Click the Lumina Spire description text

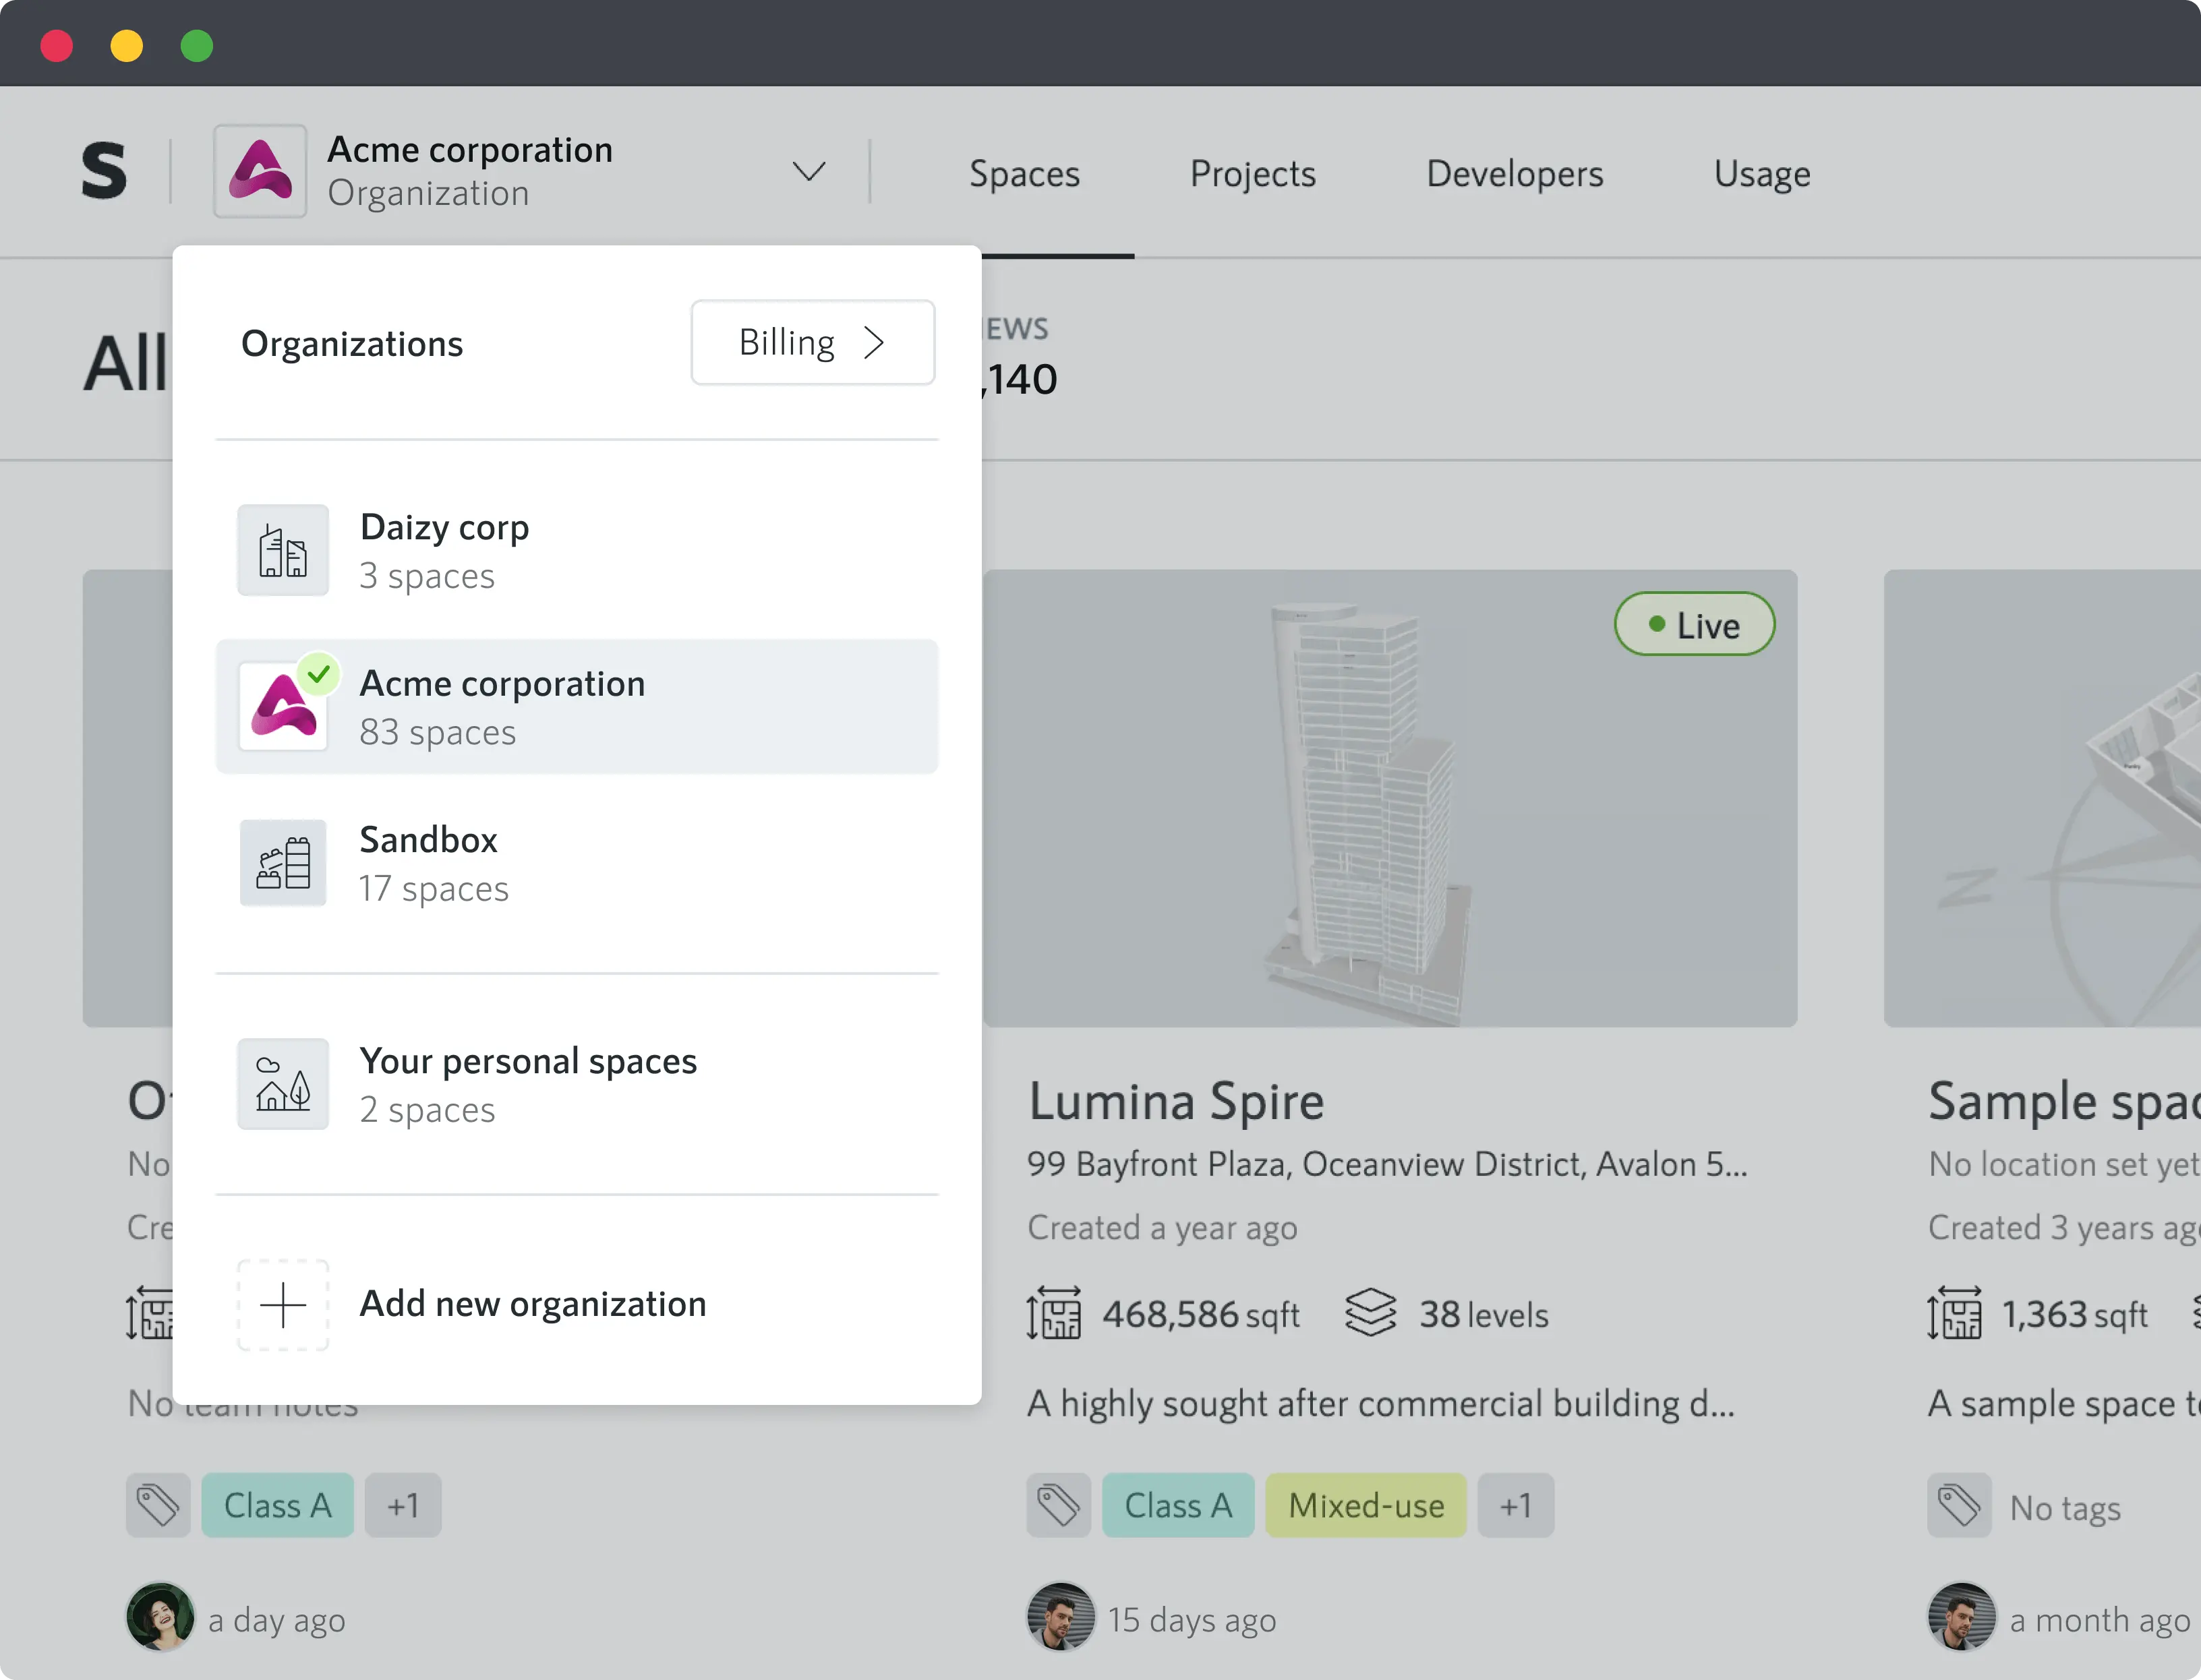(1381, 1404)
